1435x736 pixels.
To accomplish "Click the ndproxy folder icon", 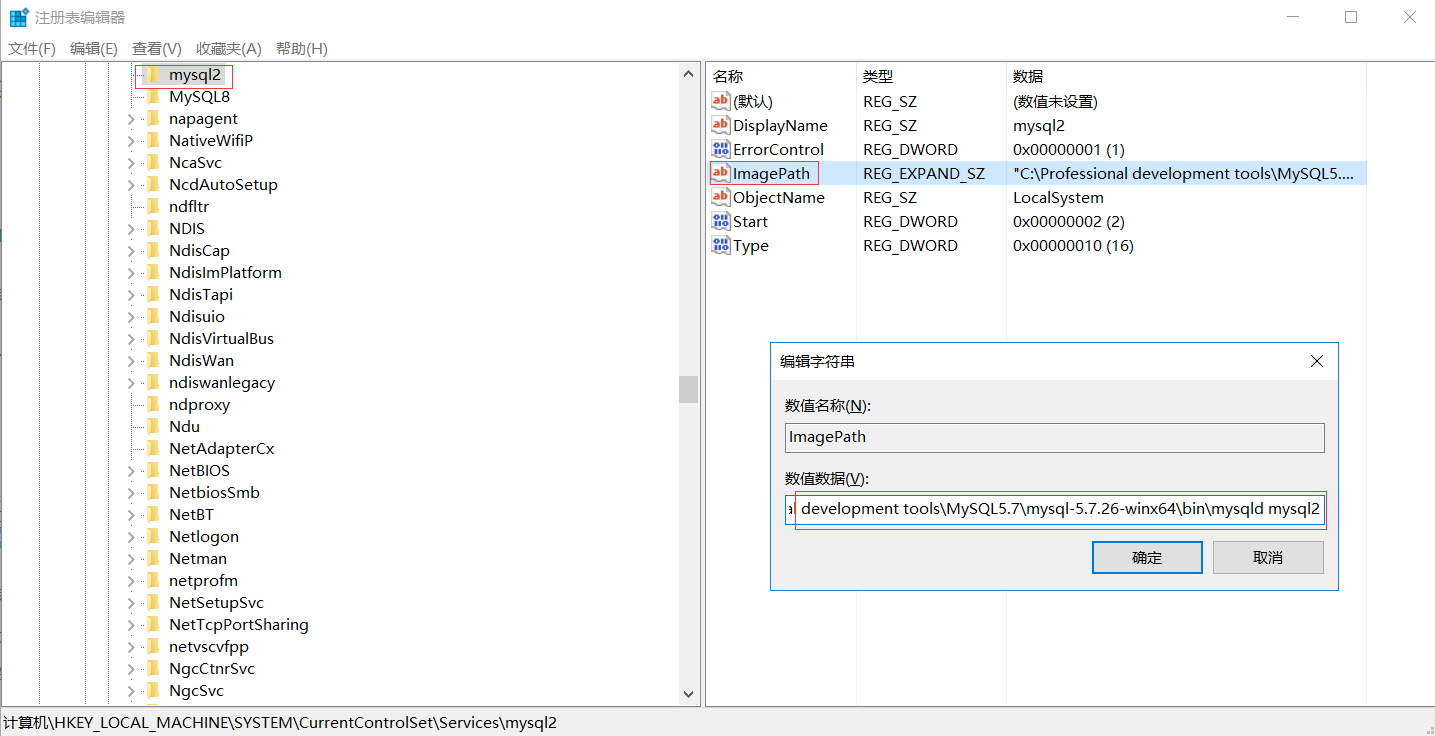I will coord(153,405).
